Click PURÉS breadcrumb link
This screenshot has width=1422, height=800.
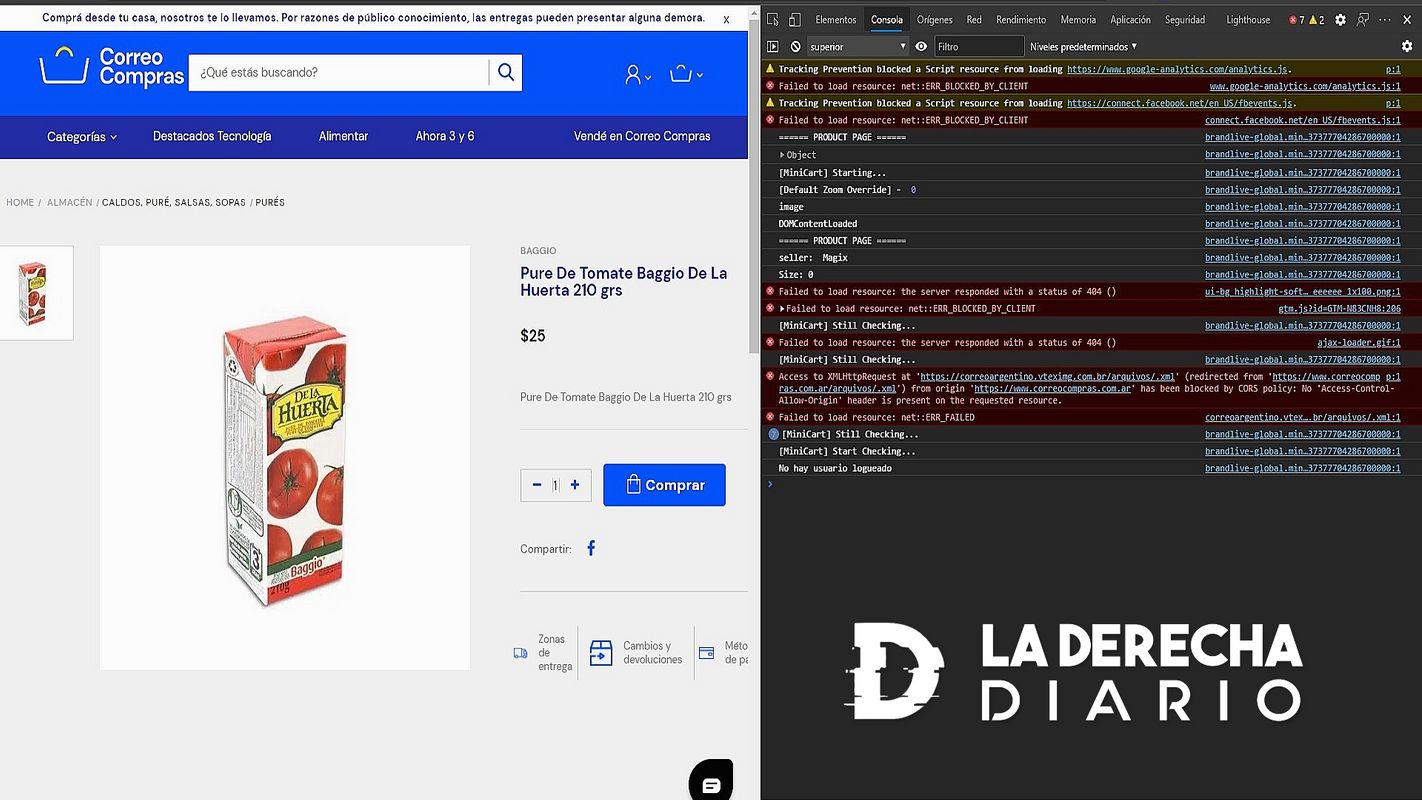click(x=270, y=202)
